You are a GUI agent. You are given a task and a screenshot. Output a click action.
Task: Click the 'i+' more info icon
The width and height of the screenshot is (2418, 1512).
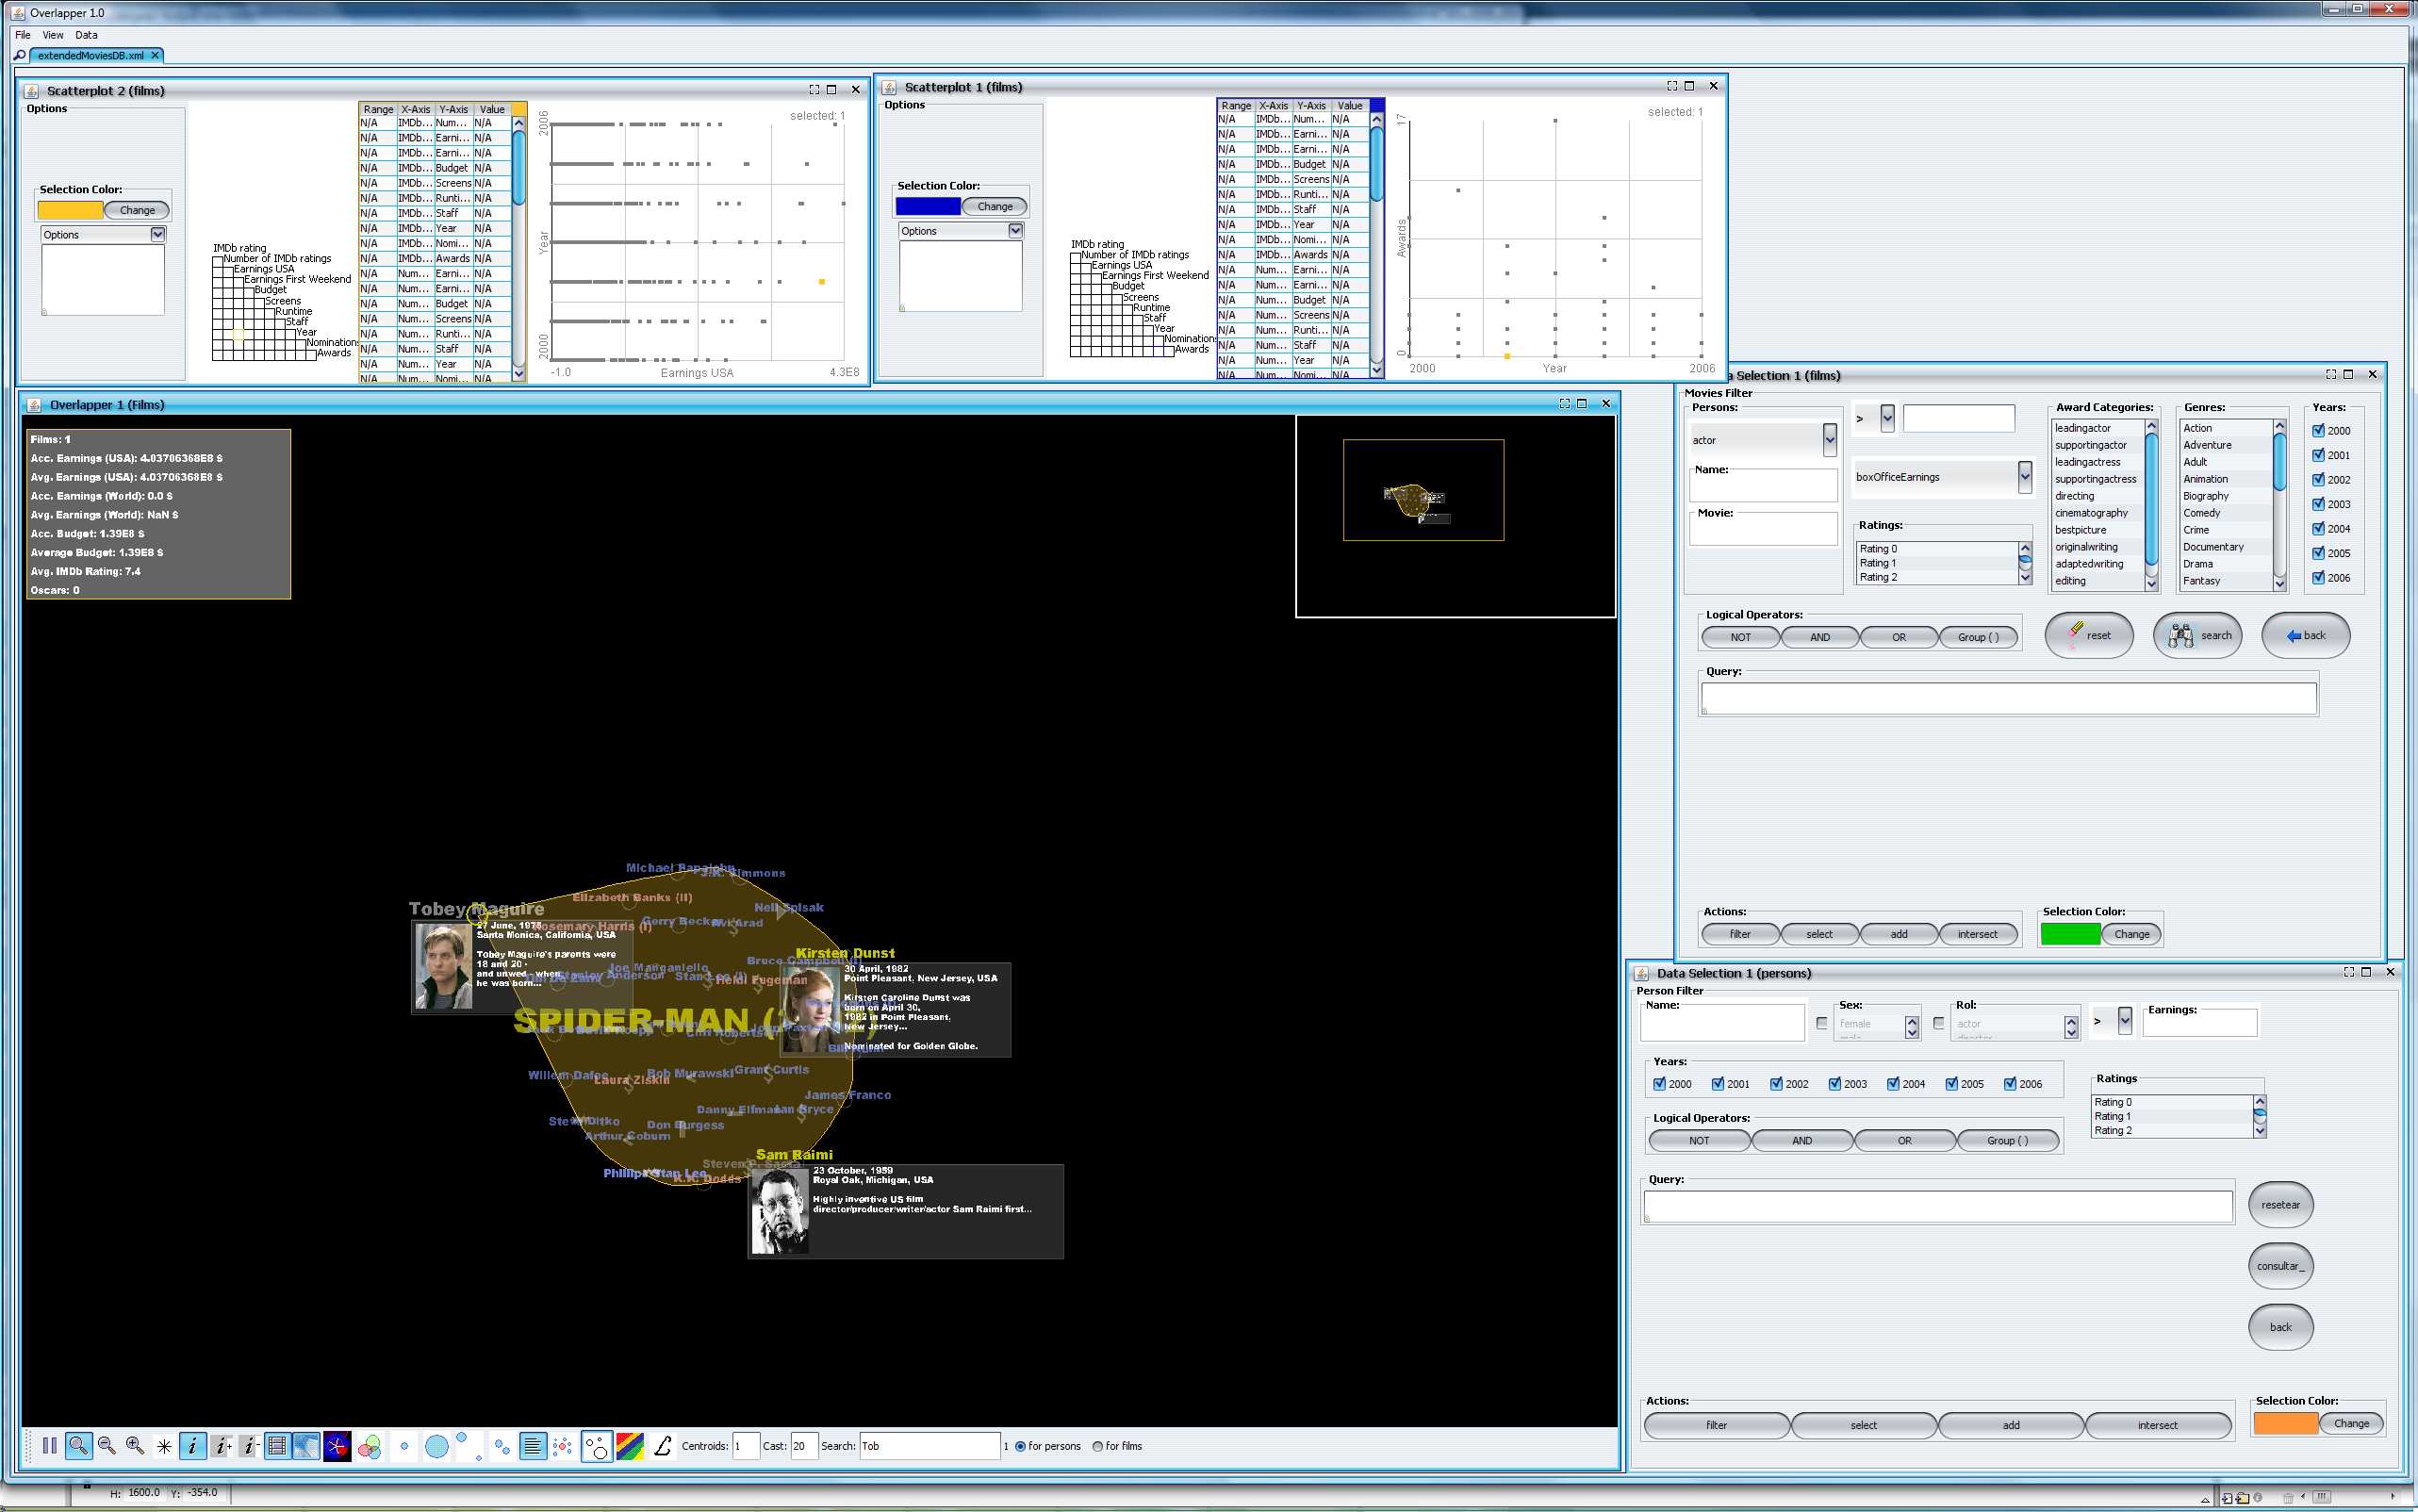pos(222,1446)
